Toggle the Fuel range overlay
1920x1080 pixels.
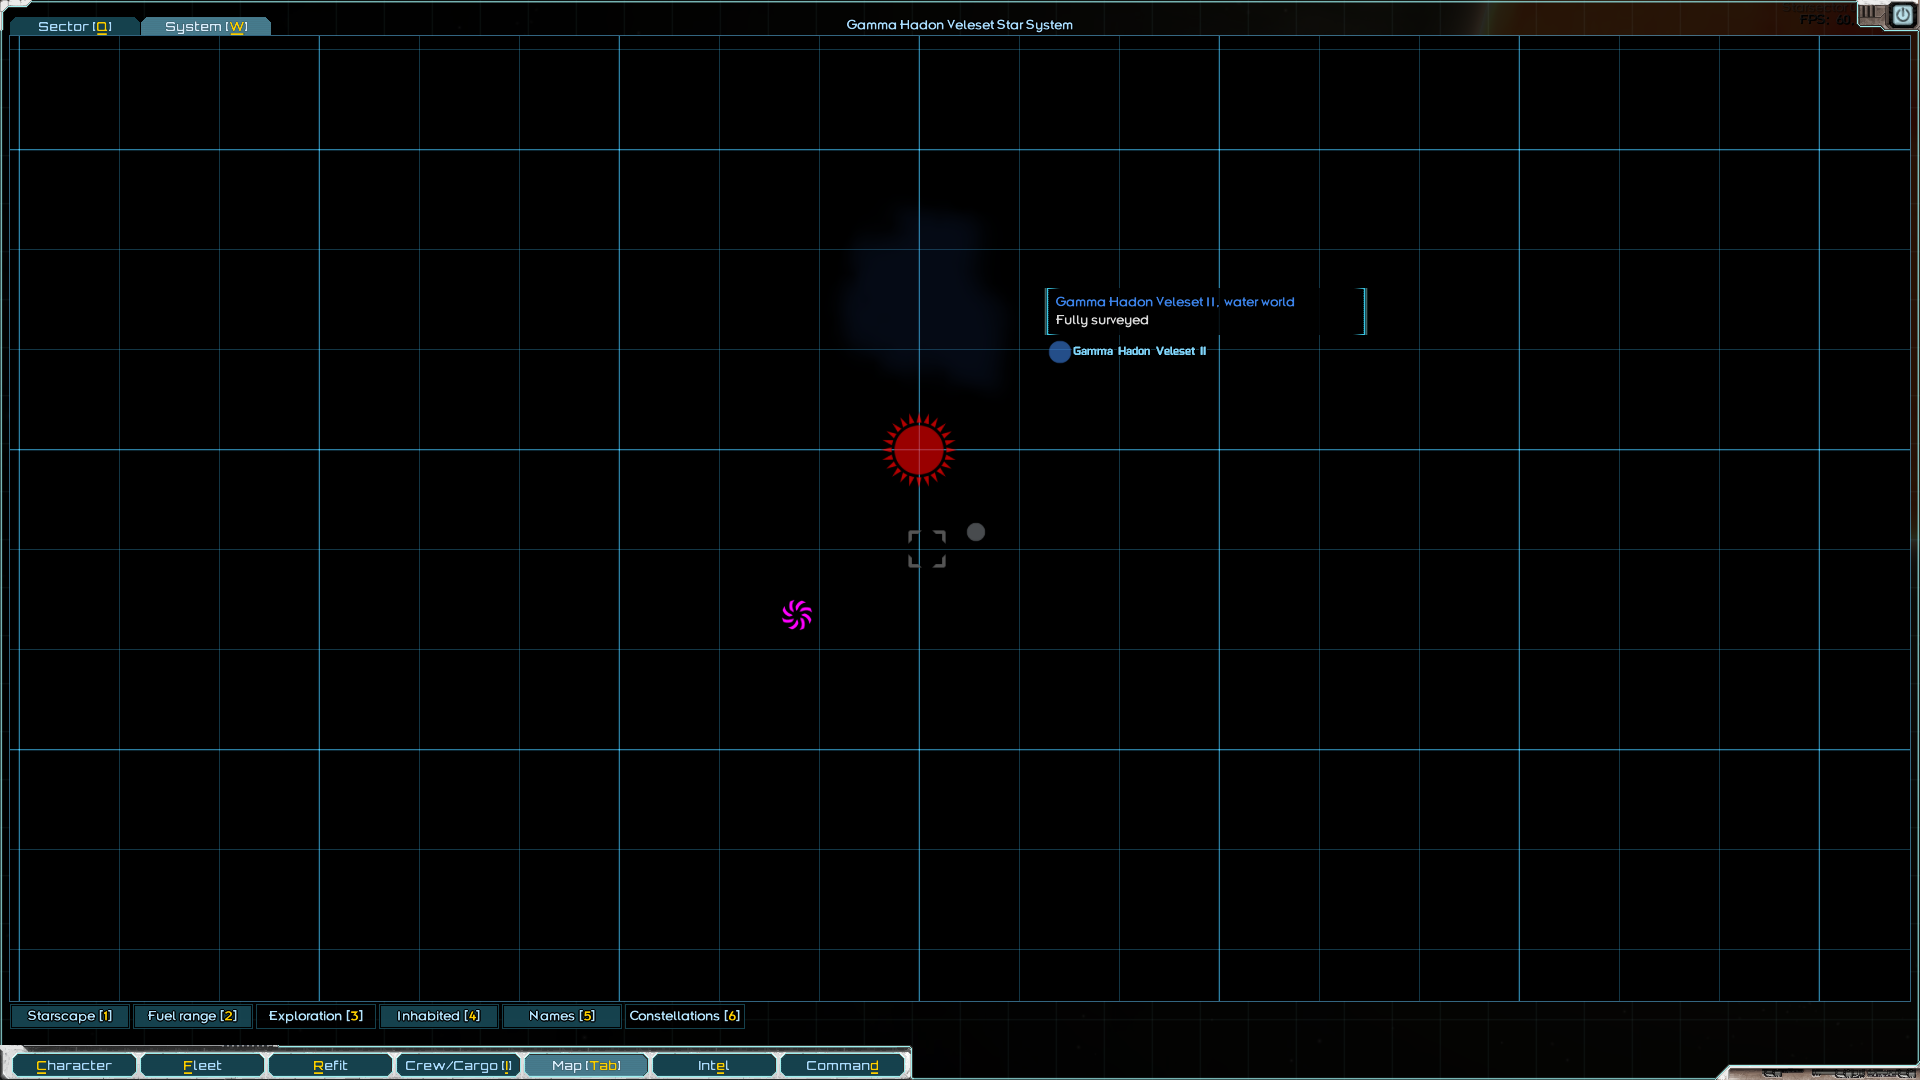(x=192, y=1016)
